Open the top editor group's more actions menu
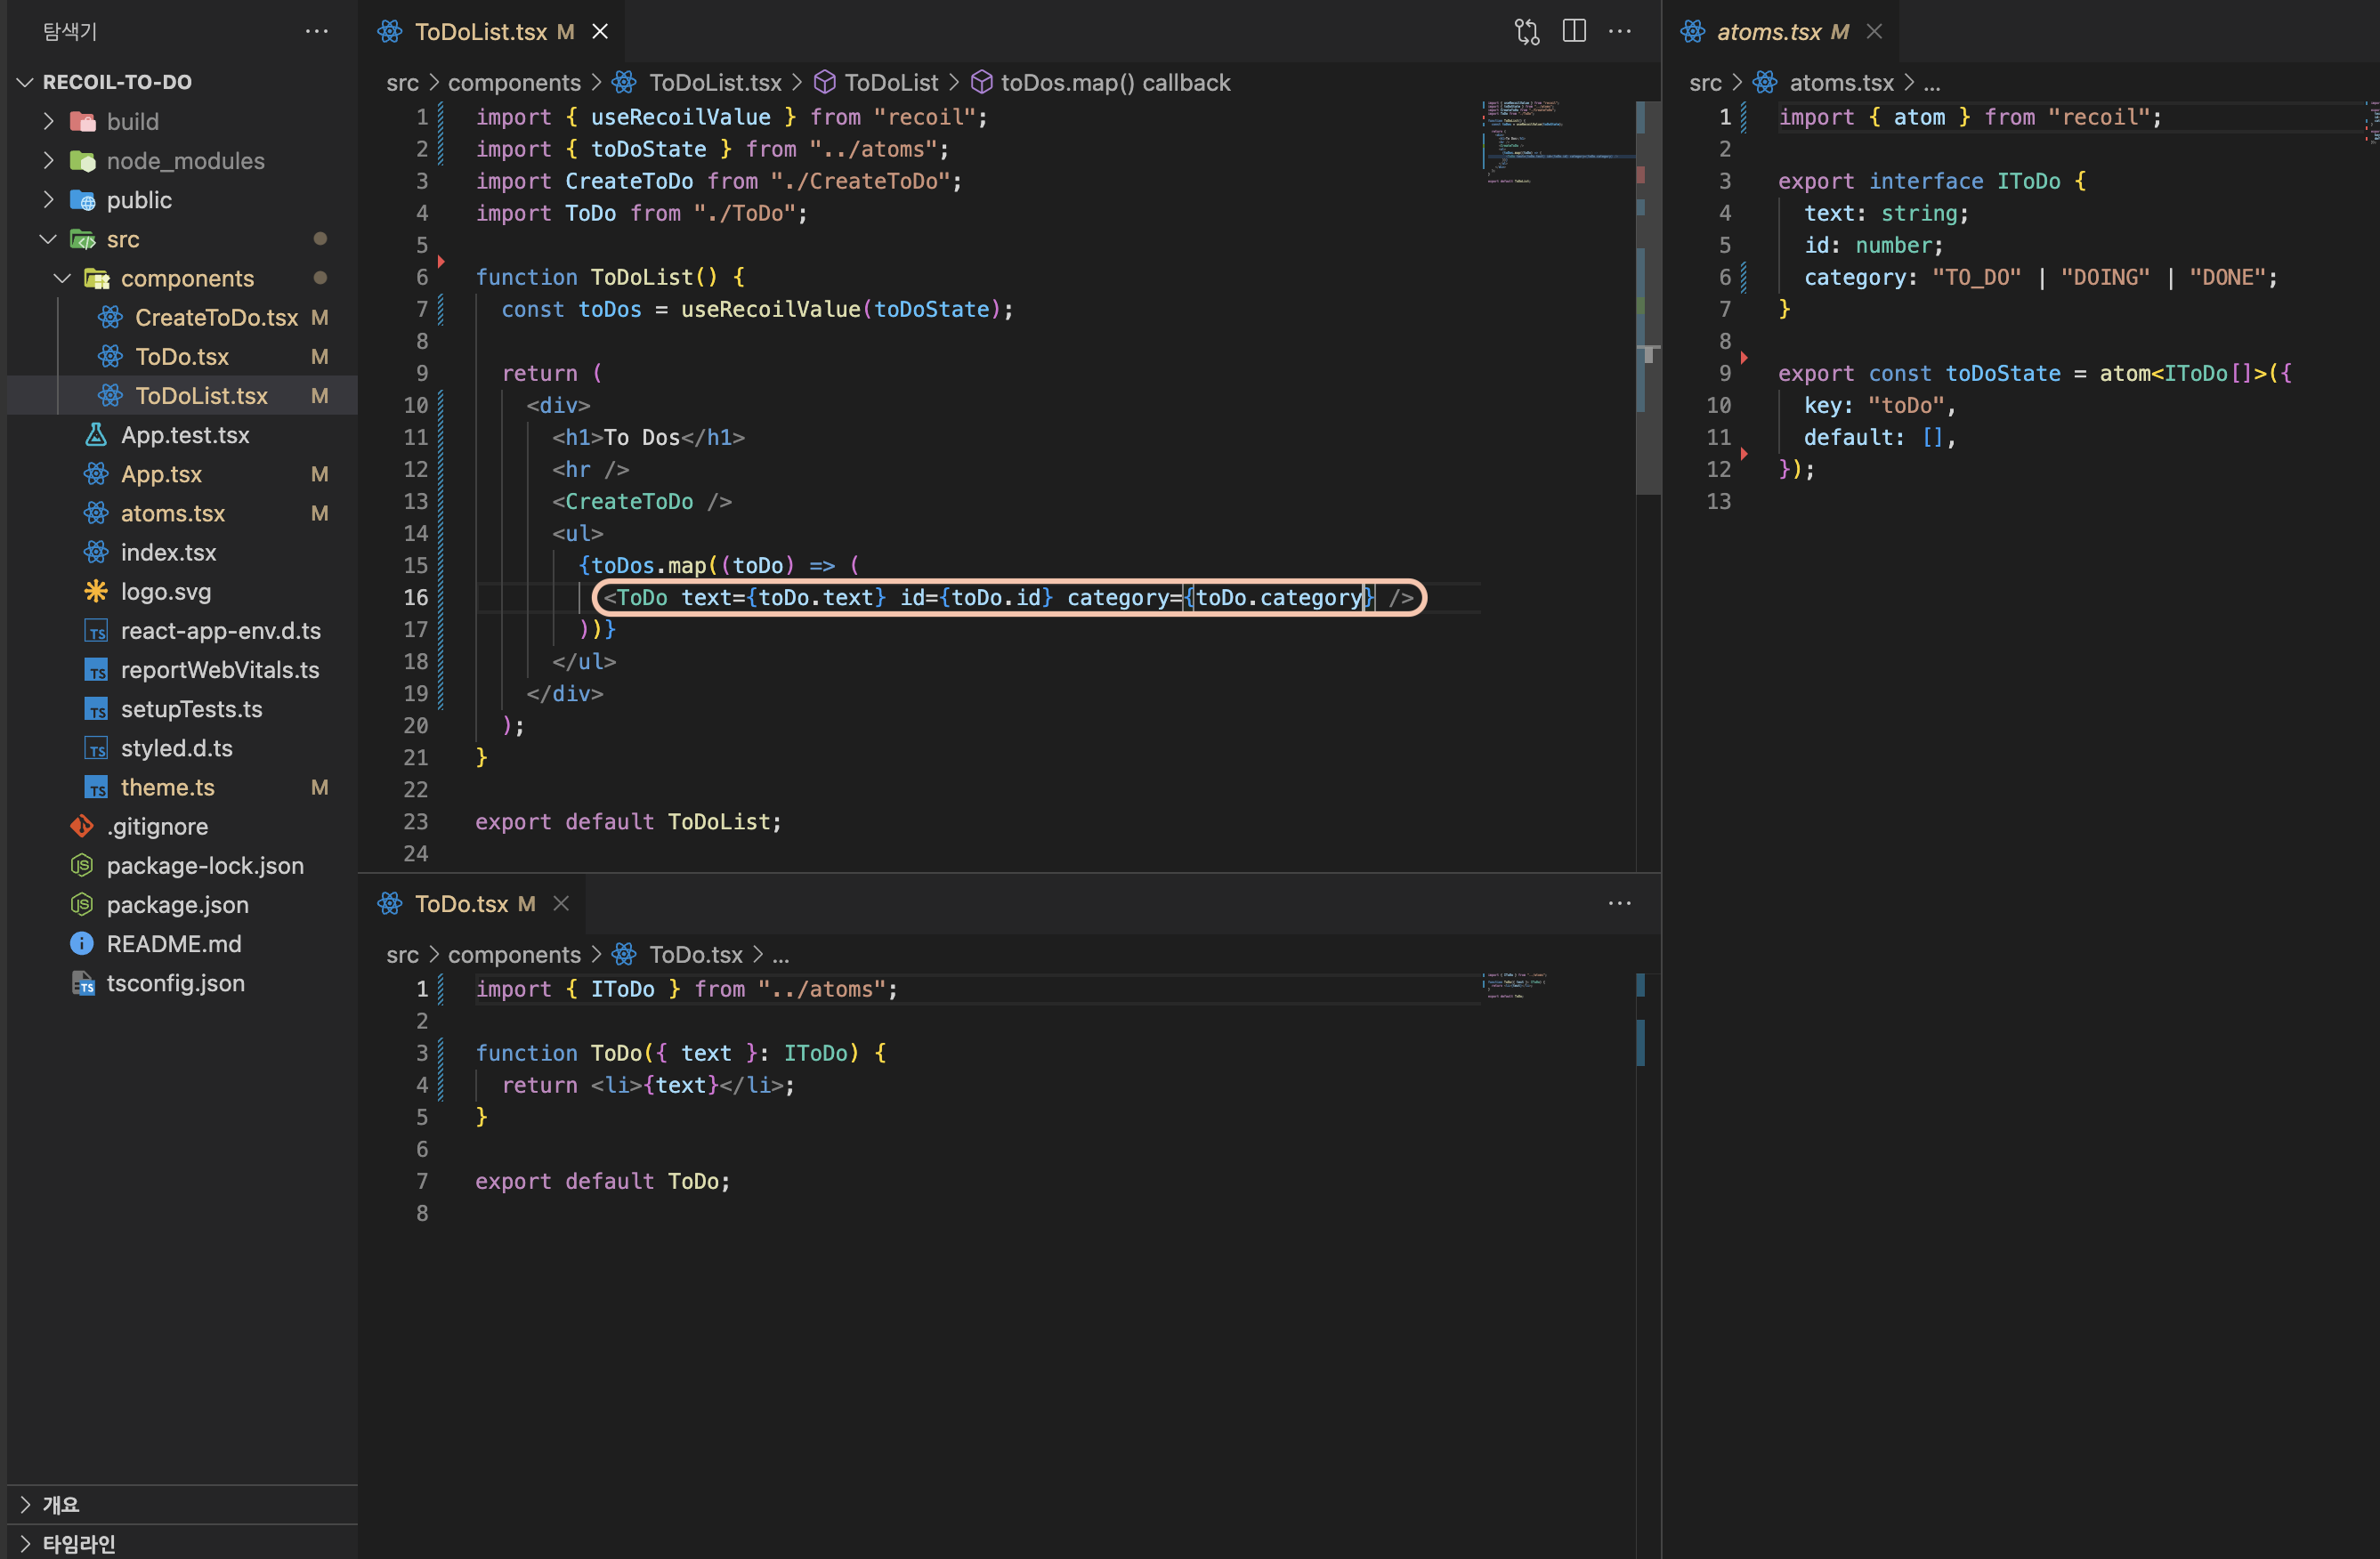 pos(1620,32)
